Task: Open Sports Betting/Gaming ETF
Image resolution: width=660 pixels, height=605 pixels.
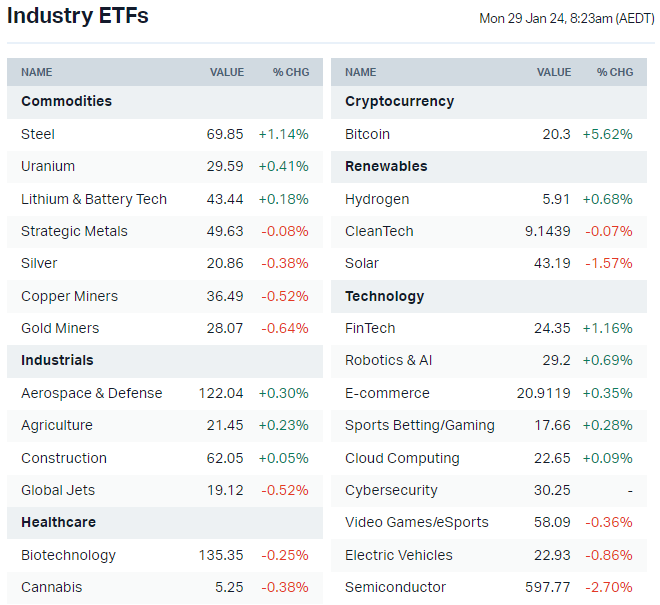Action: [420, 425]
